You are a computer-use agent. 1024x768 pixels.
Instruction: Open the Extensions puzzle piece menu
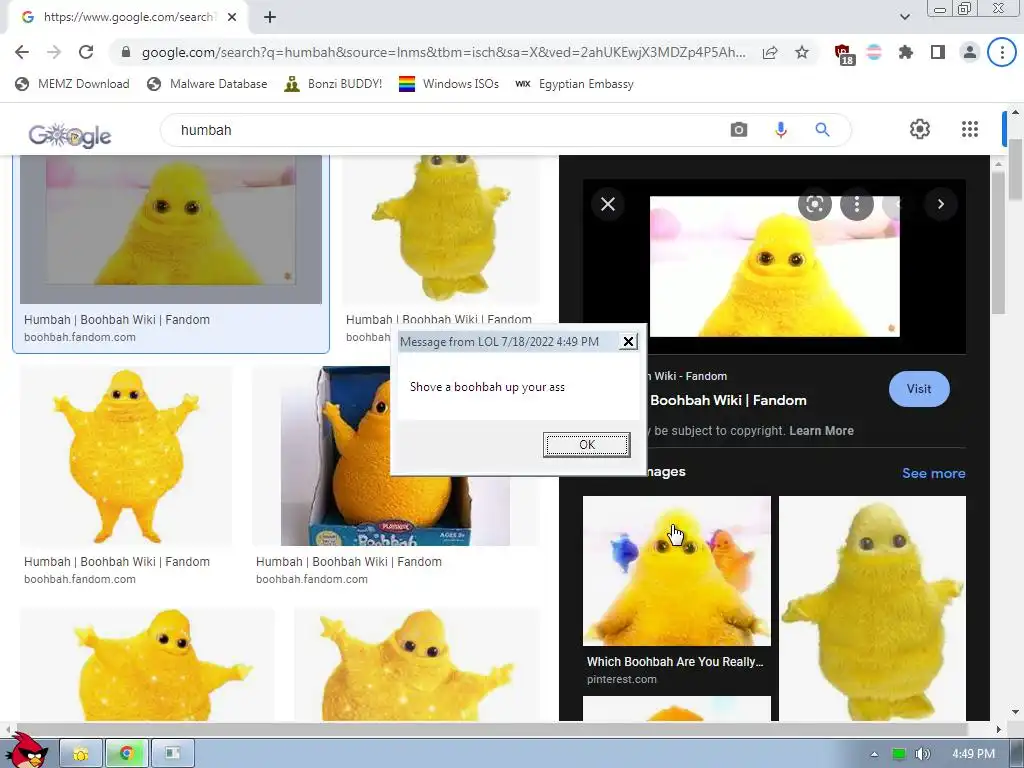tap(905, 52)
